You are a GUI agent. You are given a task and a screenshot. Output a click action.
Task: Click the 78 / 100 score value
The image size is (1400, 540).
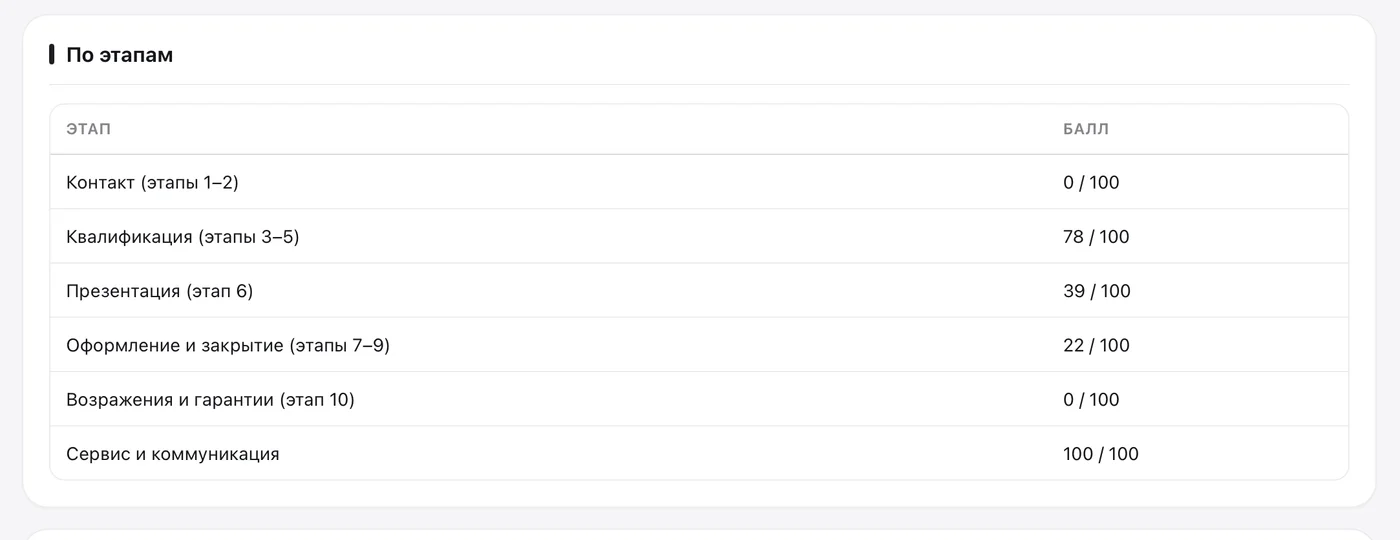point(1096,237)
